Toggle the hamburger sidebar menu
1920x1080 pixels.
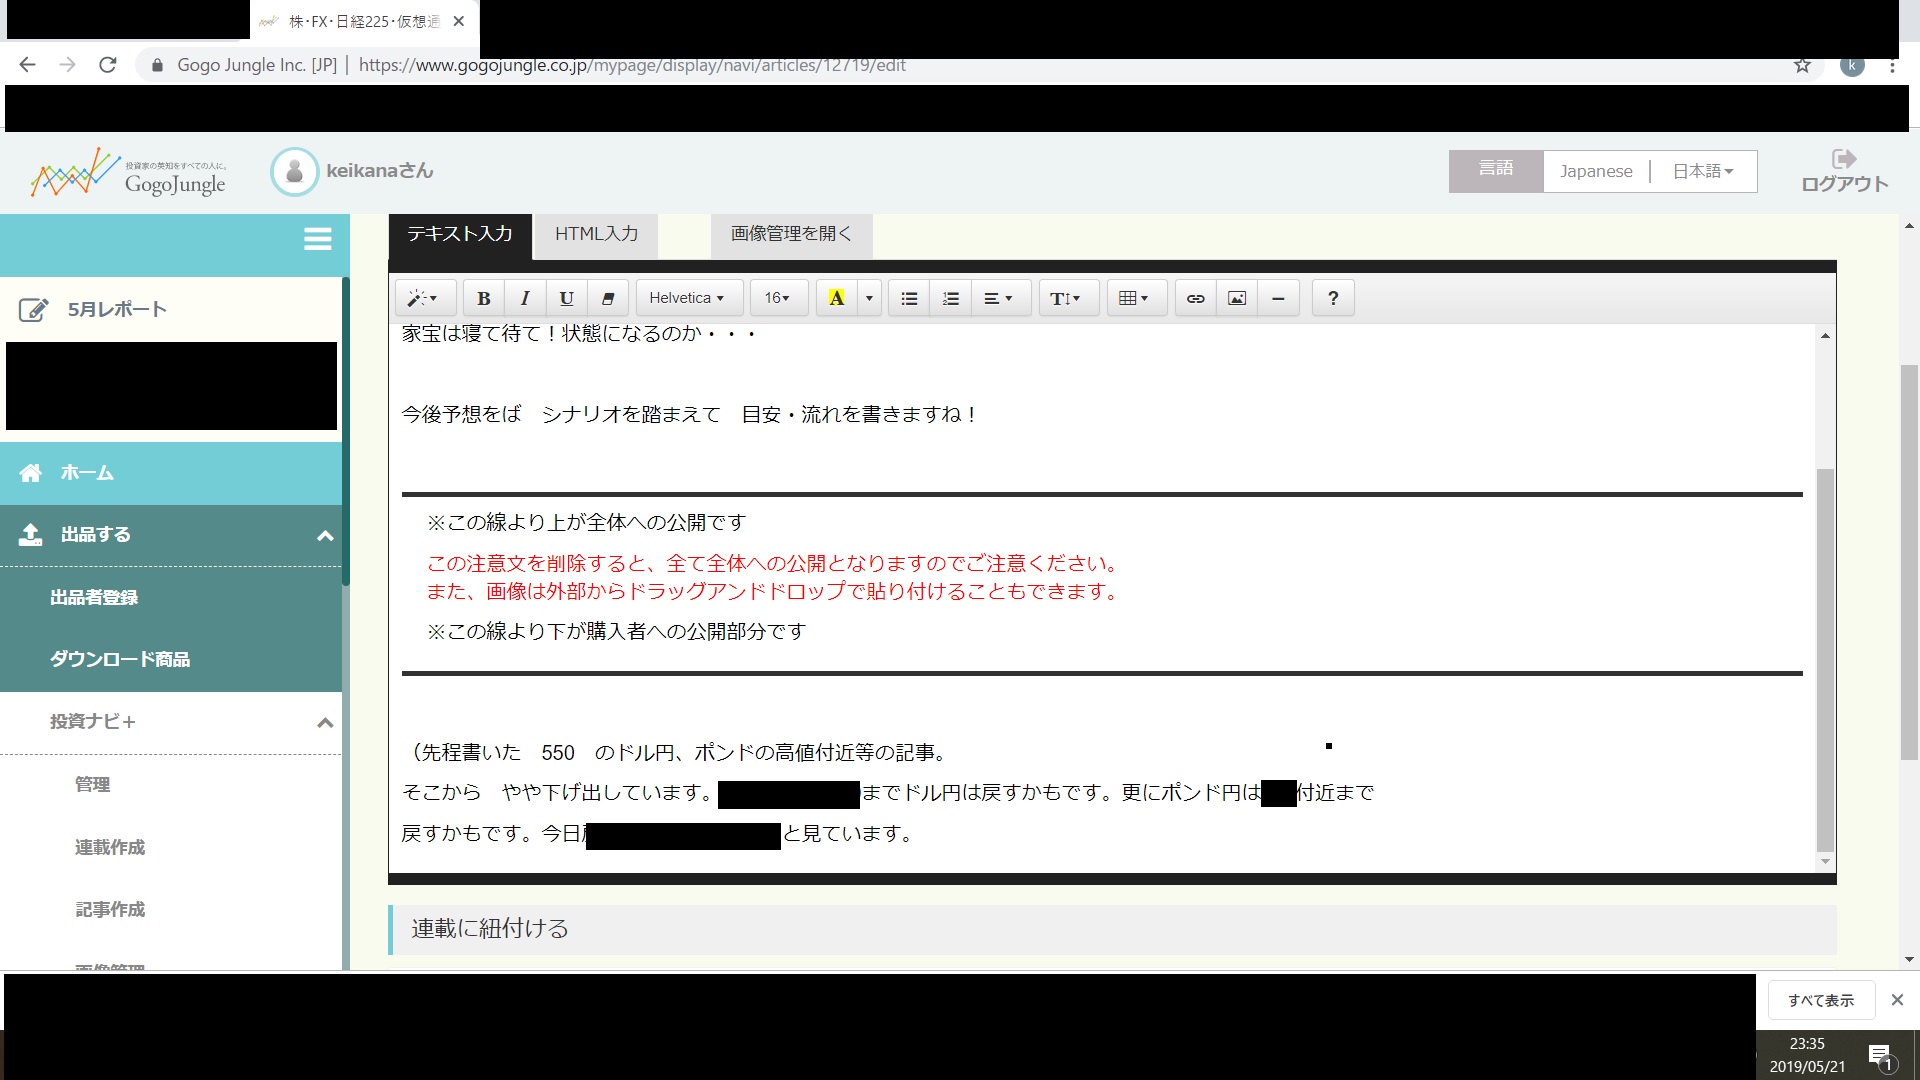click(x=317, y=239)
